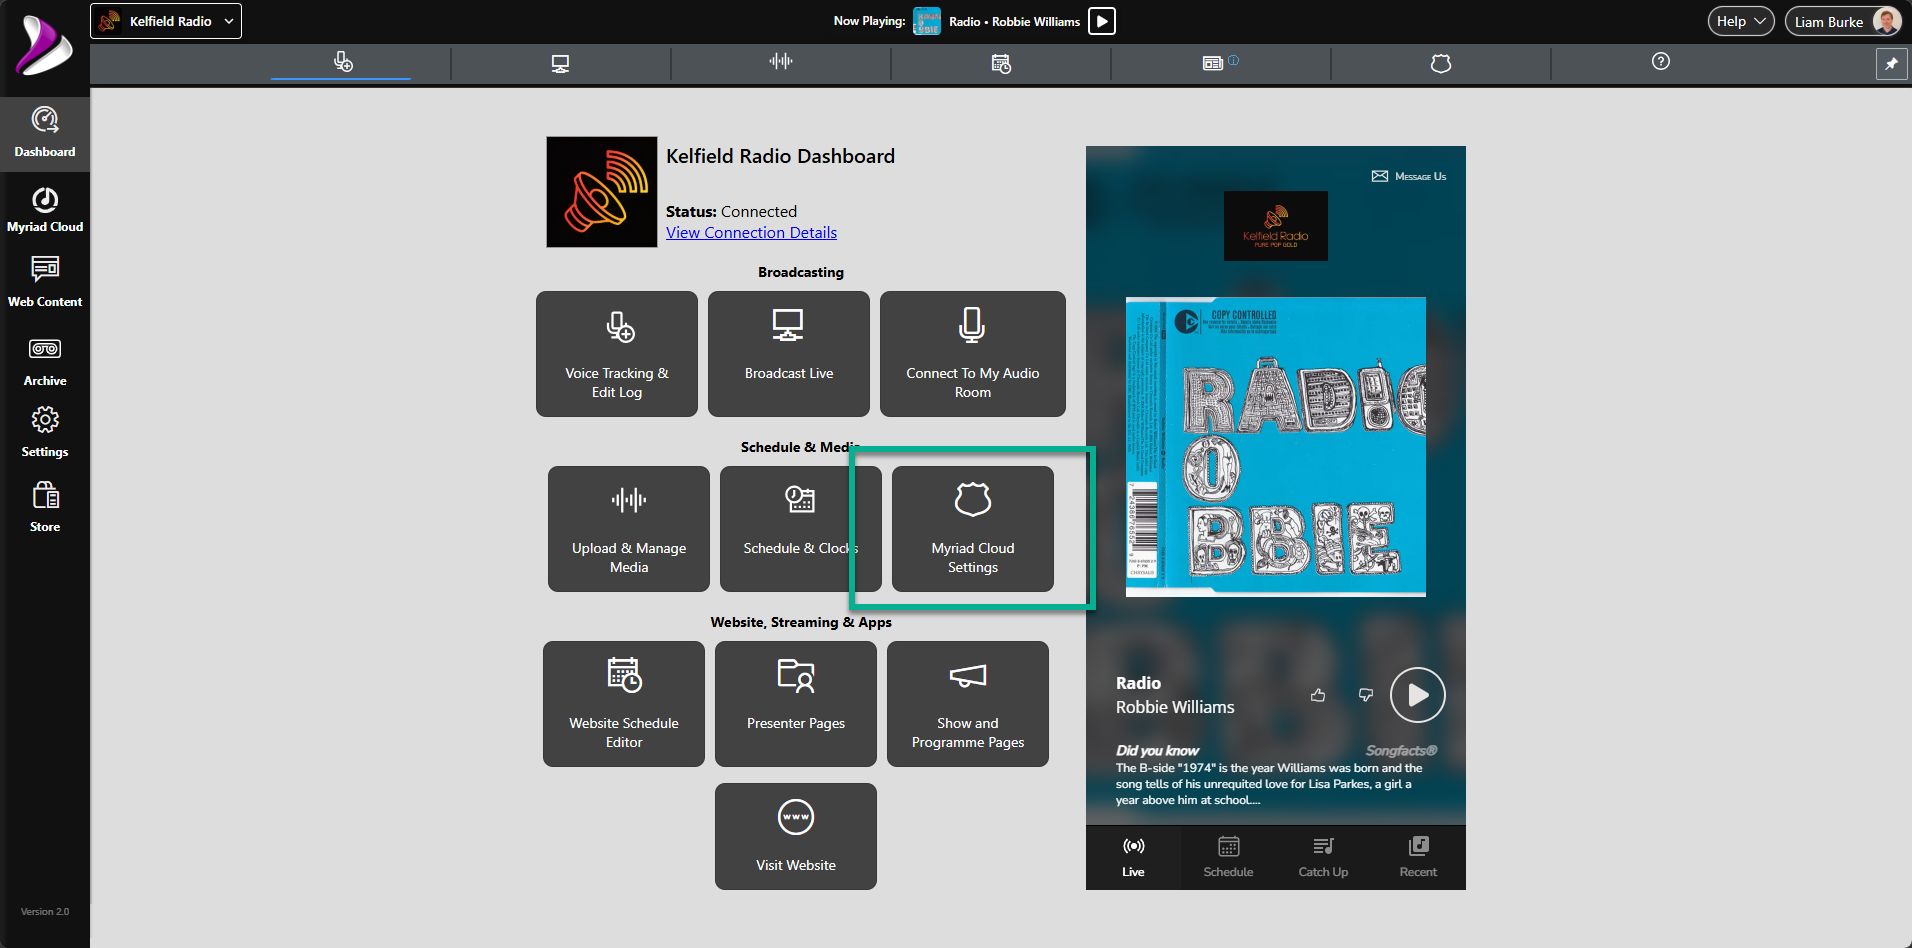Click the Version 2.0 text
This screenshot has width=1912, height=948.
click(x=45, y=912)
